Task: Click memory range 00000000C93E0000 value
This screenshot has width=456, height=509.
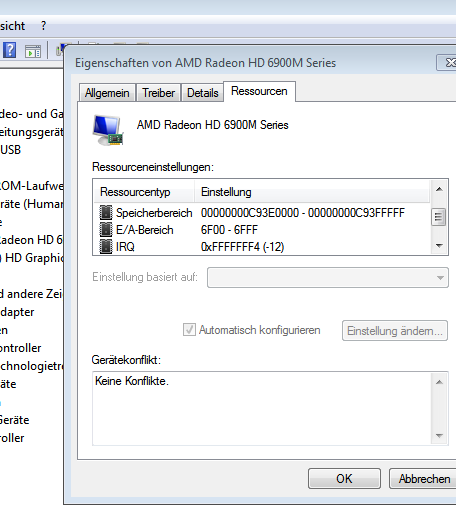Action: [x=303, y=213]
